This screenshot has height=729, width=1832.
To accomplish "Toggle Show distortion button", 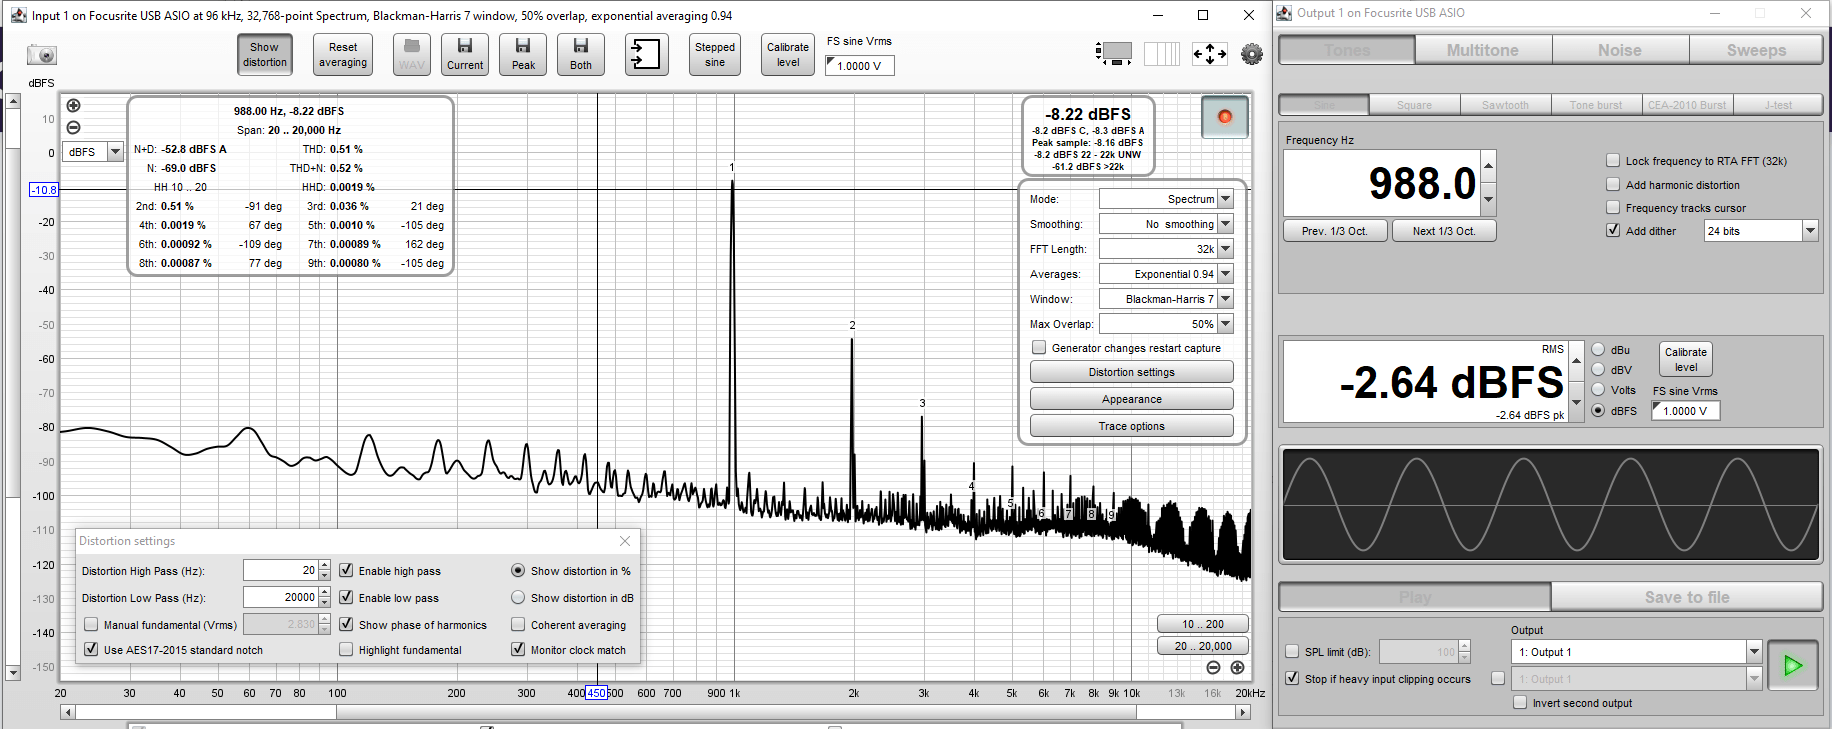I will 265,54.
